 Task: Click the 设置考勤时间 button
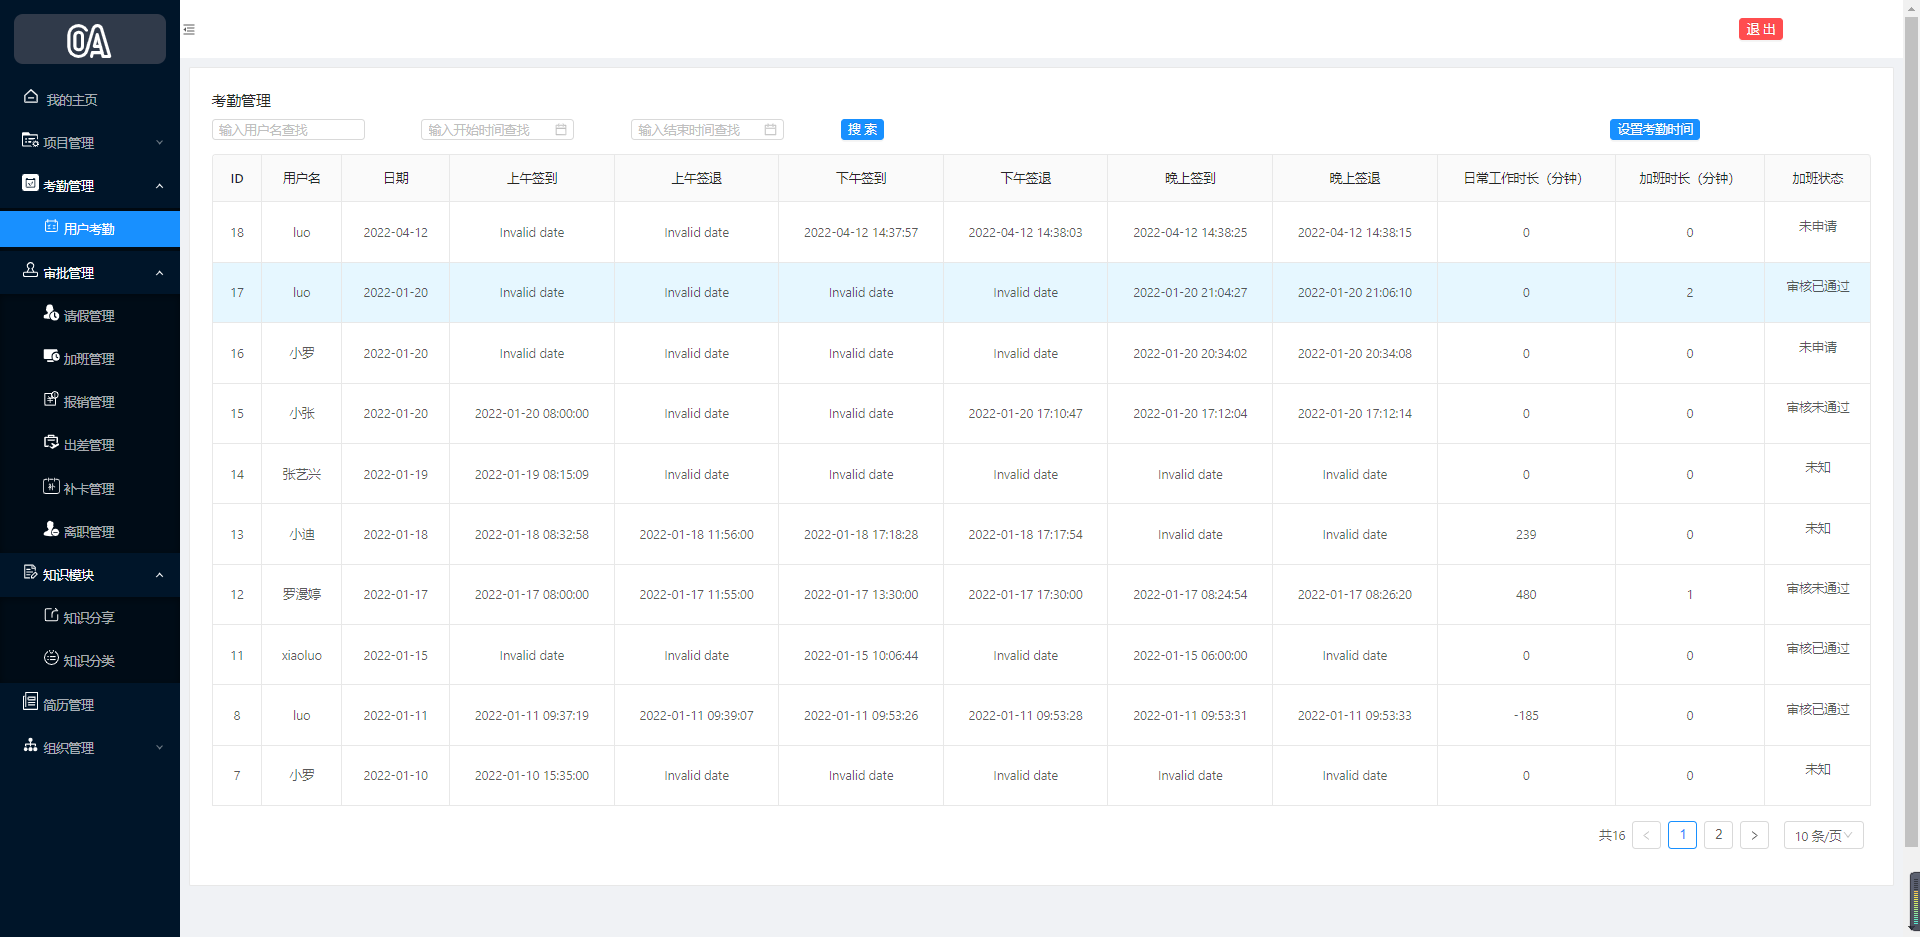1655,130
